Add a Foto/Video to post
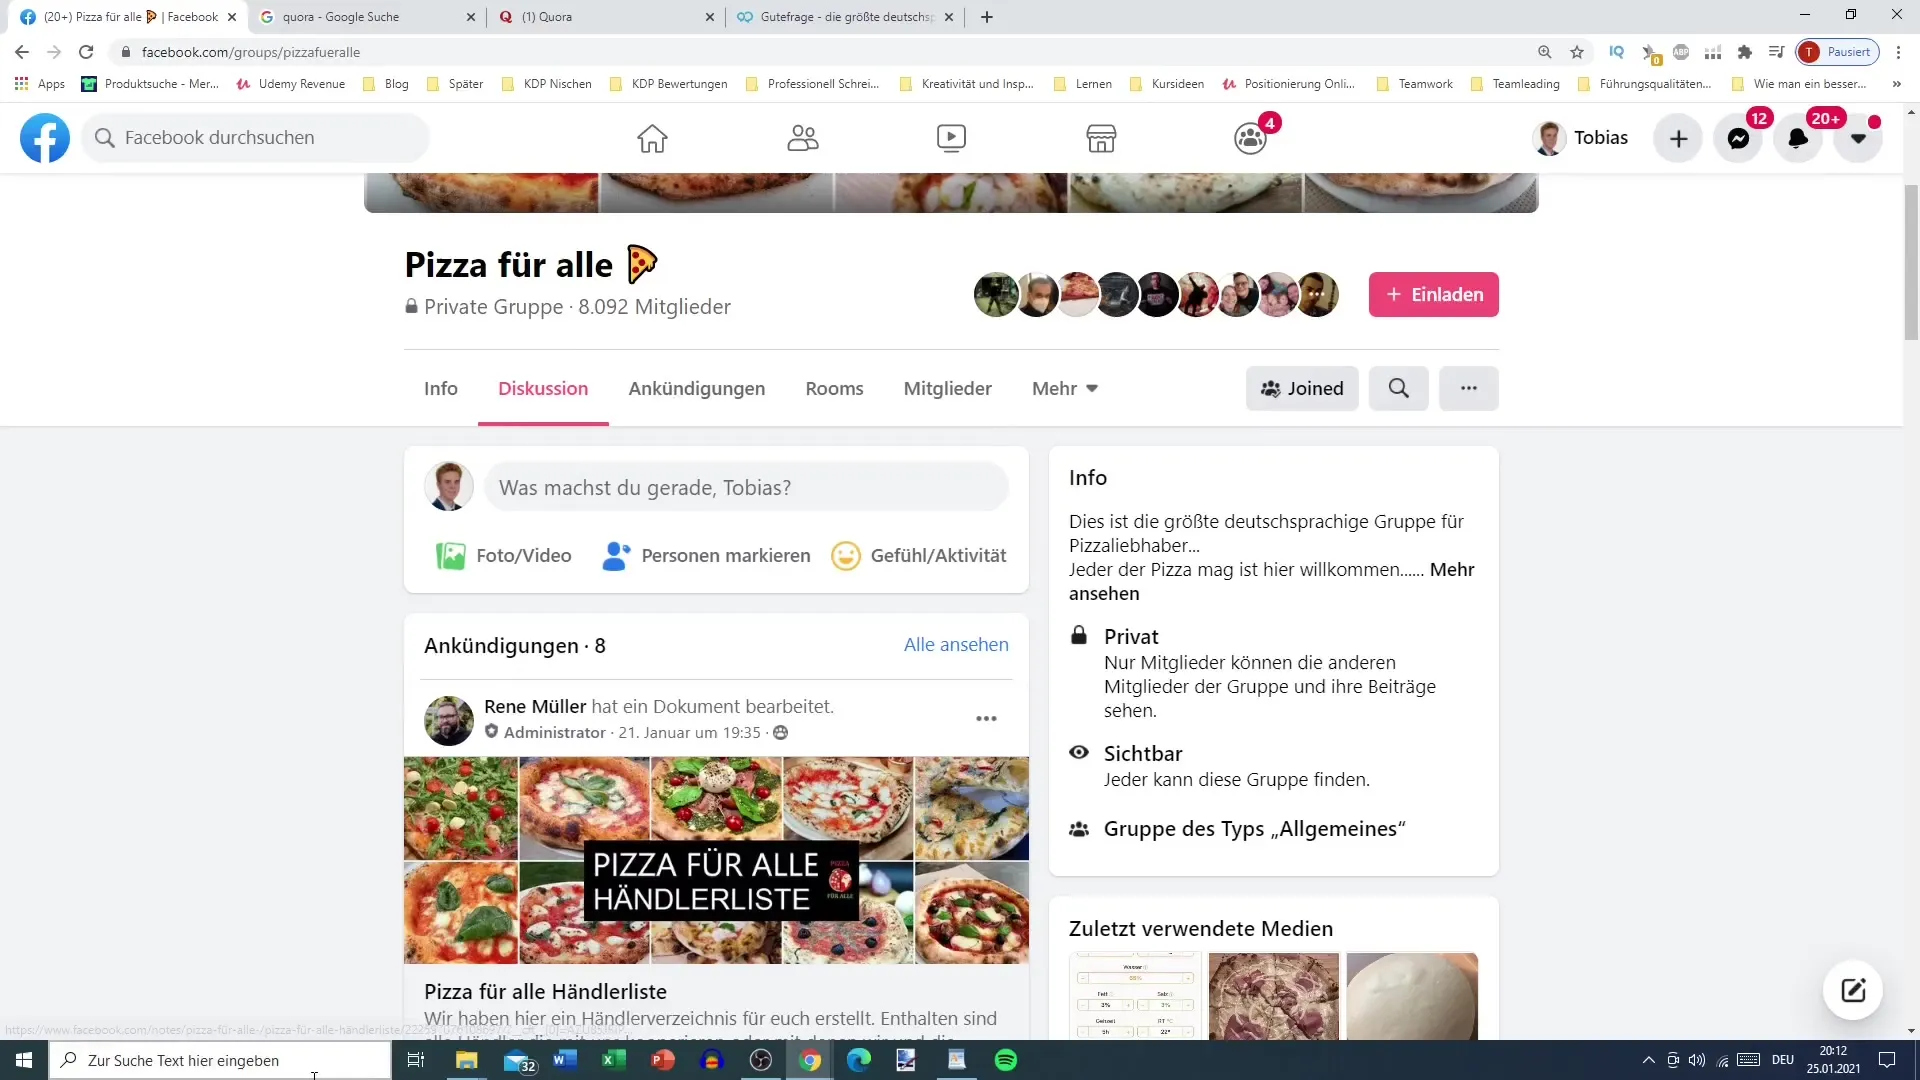 pos(504,555)
